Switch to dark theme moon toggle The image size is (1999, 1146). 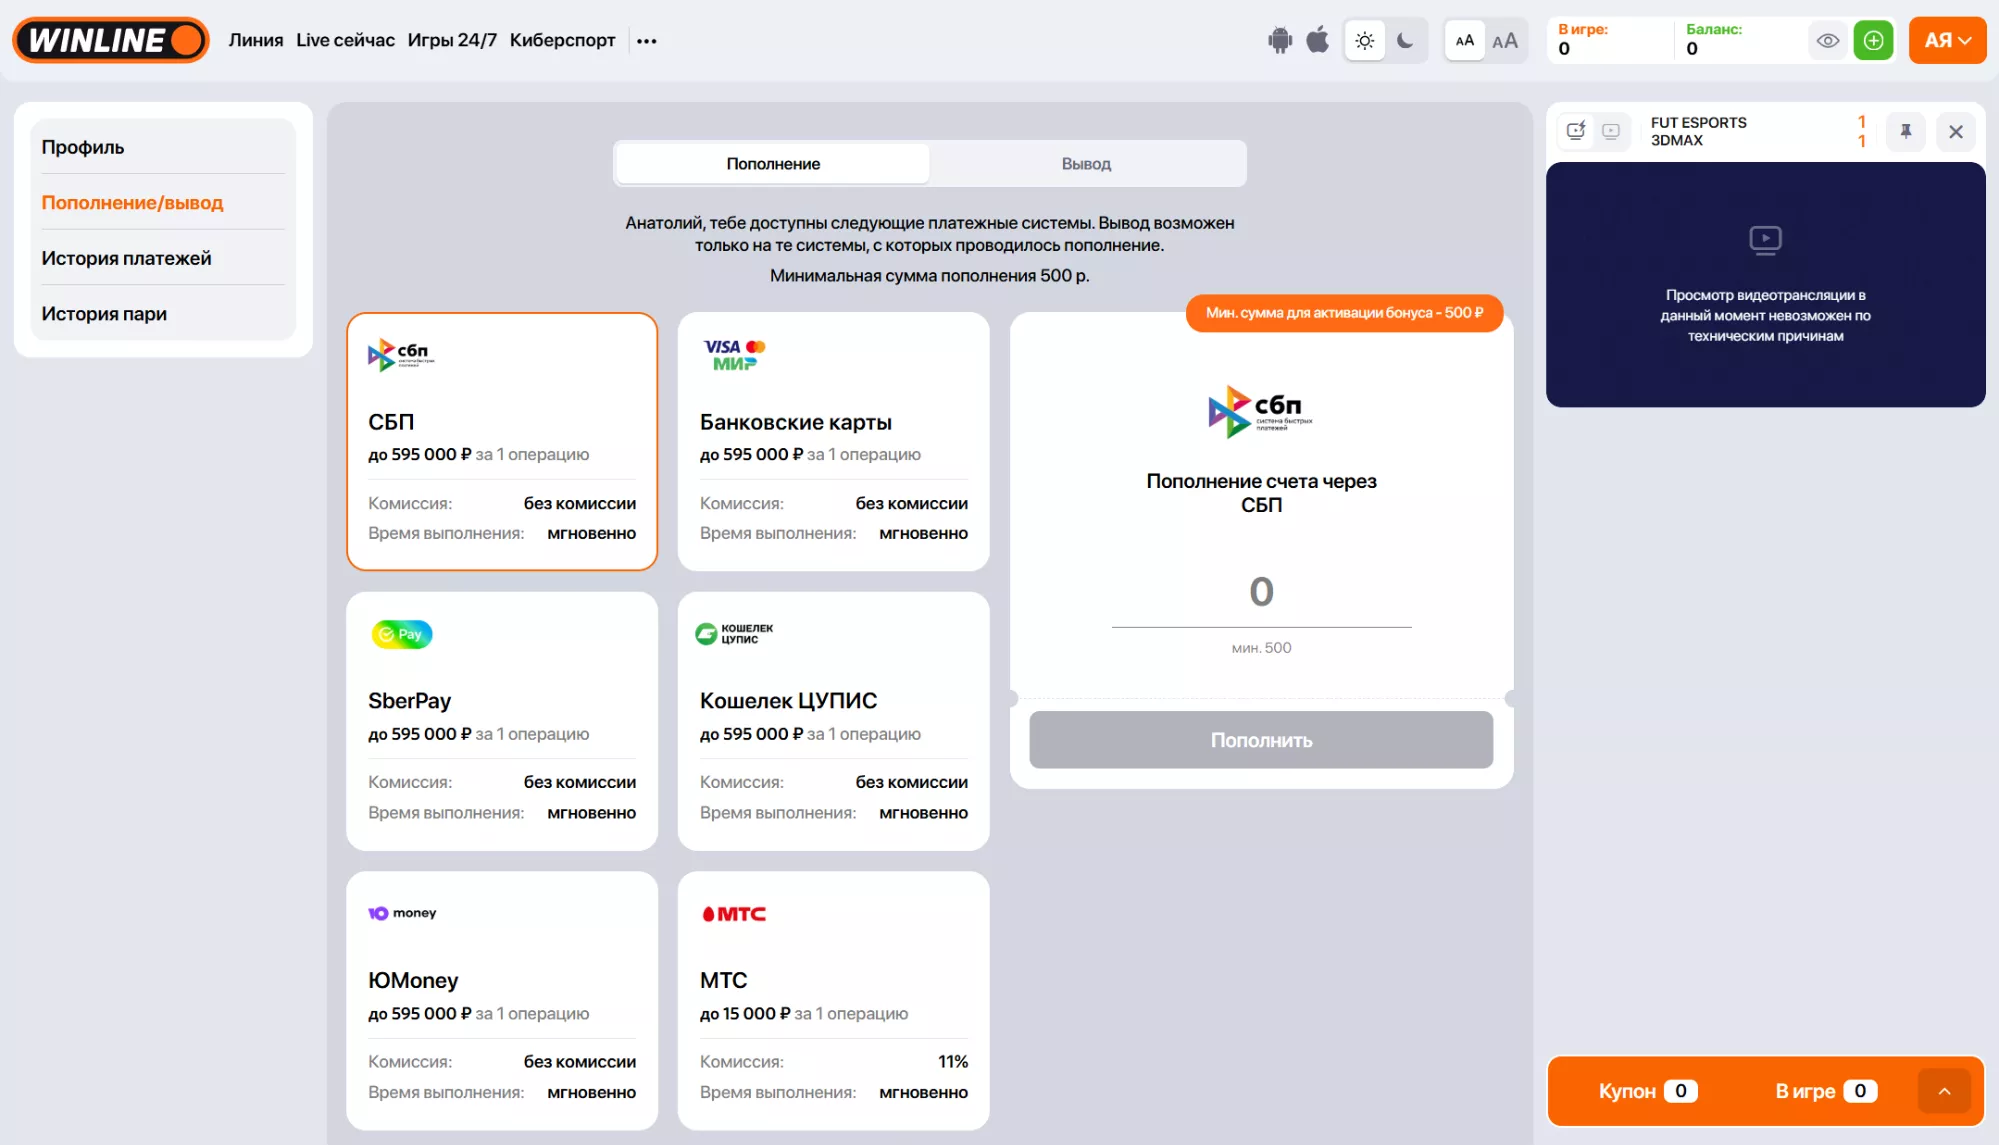[x=1405, y=41]
